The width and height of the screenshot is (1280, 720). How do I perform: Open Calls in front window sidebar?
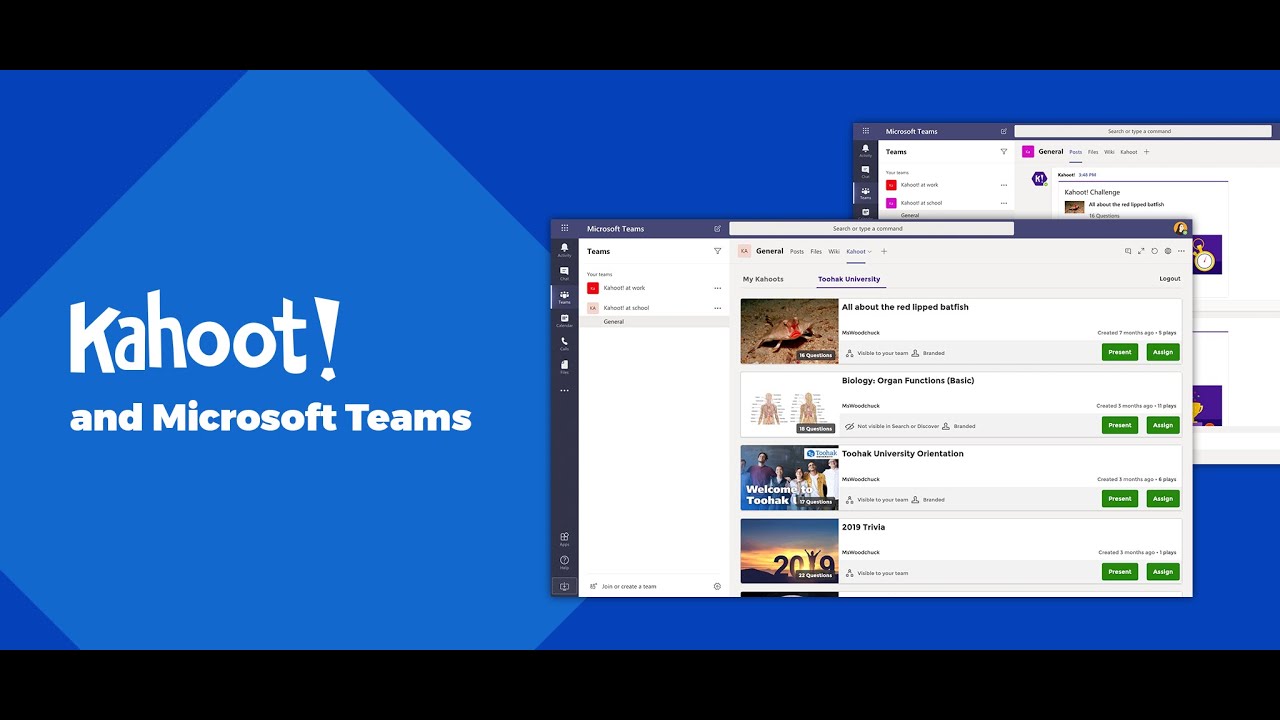pyautogui.click(x=565, y=343)
